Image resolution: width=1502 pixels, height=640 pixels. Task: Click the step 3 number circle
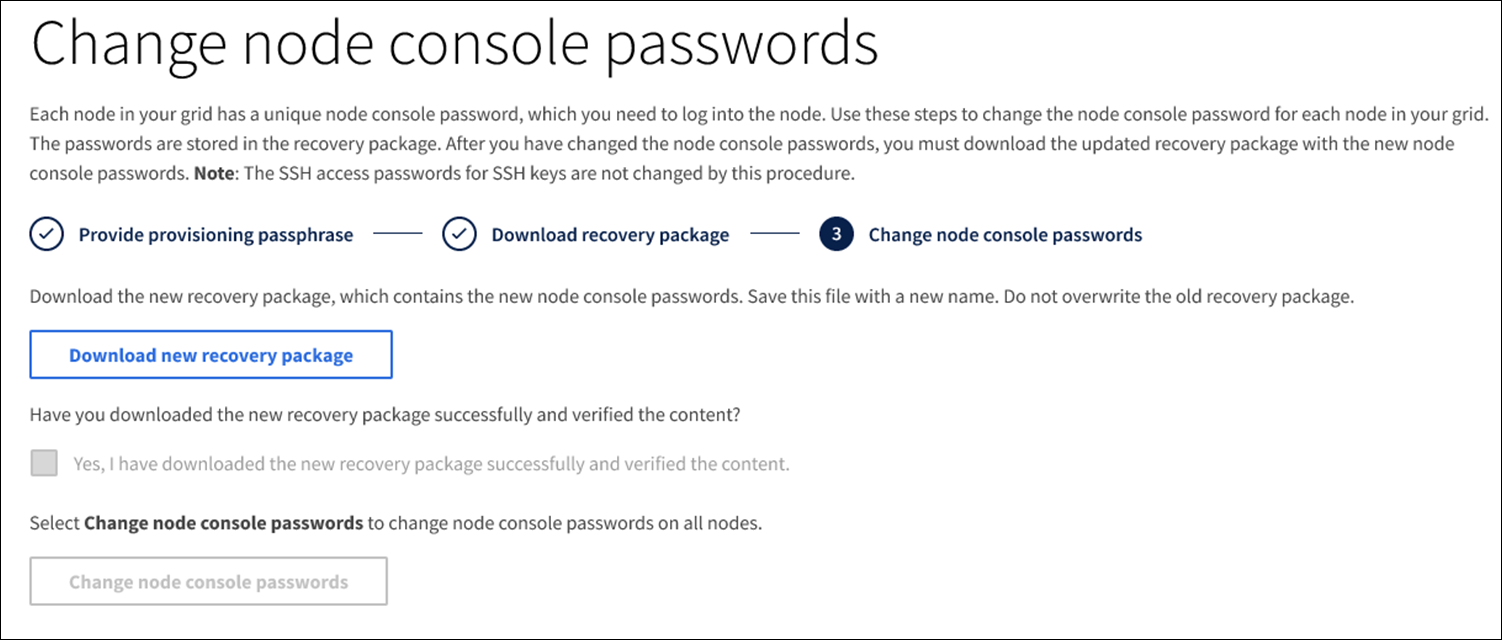point(836,236)
